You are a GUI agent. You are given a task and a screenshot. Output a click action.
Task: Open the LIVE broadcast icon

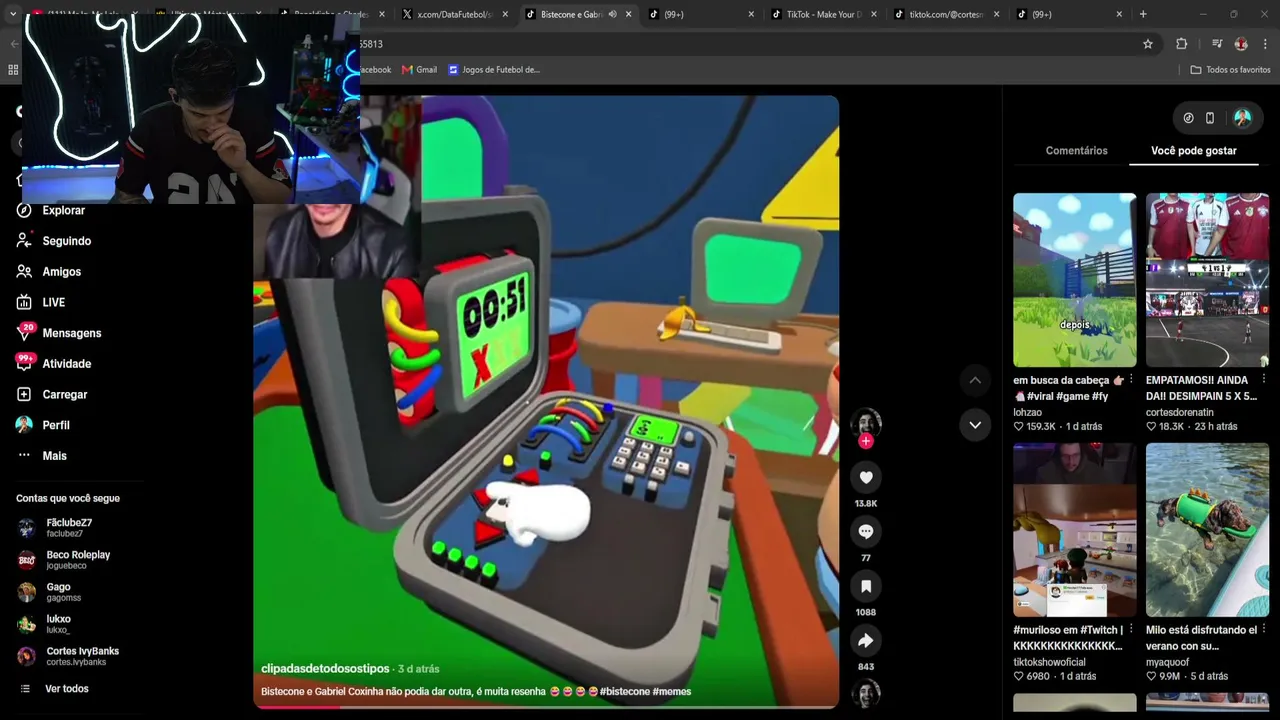24,302
